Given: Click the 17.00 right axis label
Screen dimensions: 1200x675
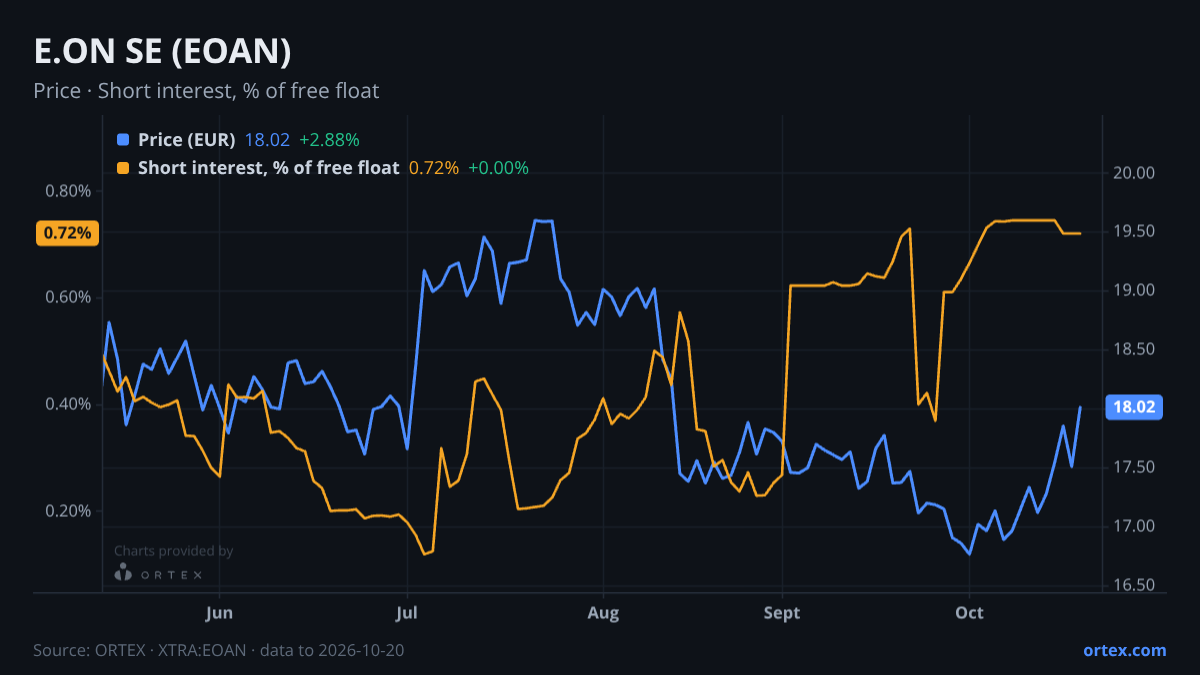Looking at the screenshot, I should 1133,526.
